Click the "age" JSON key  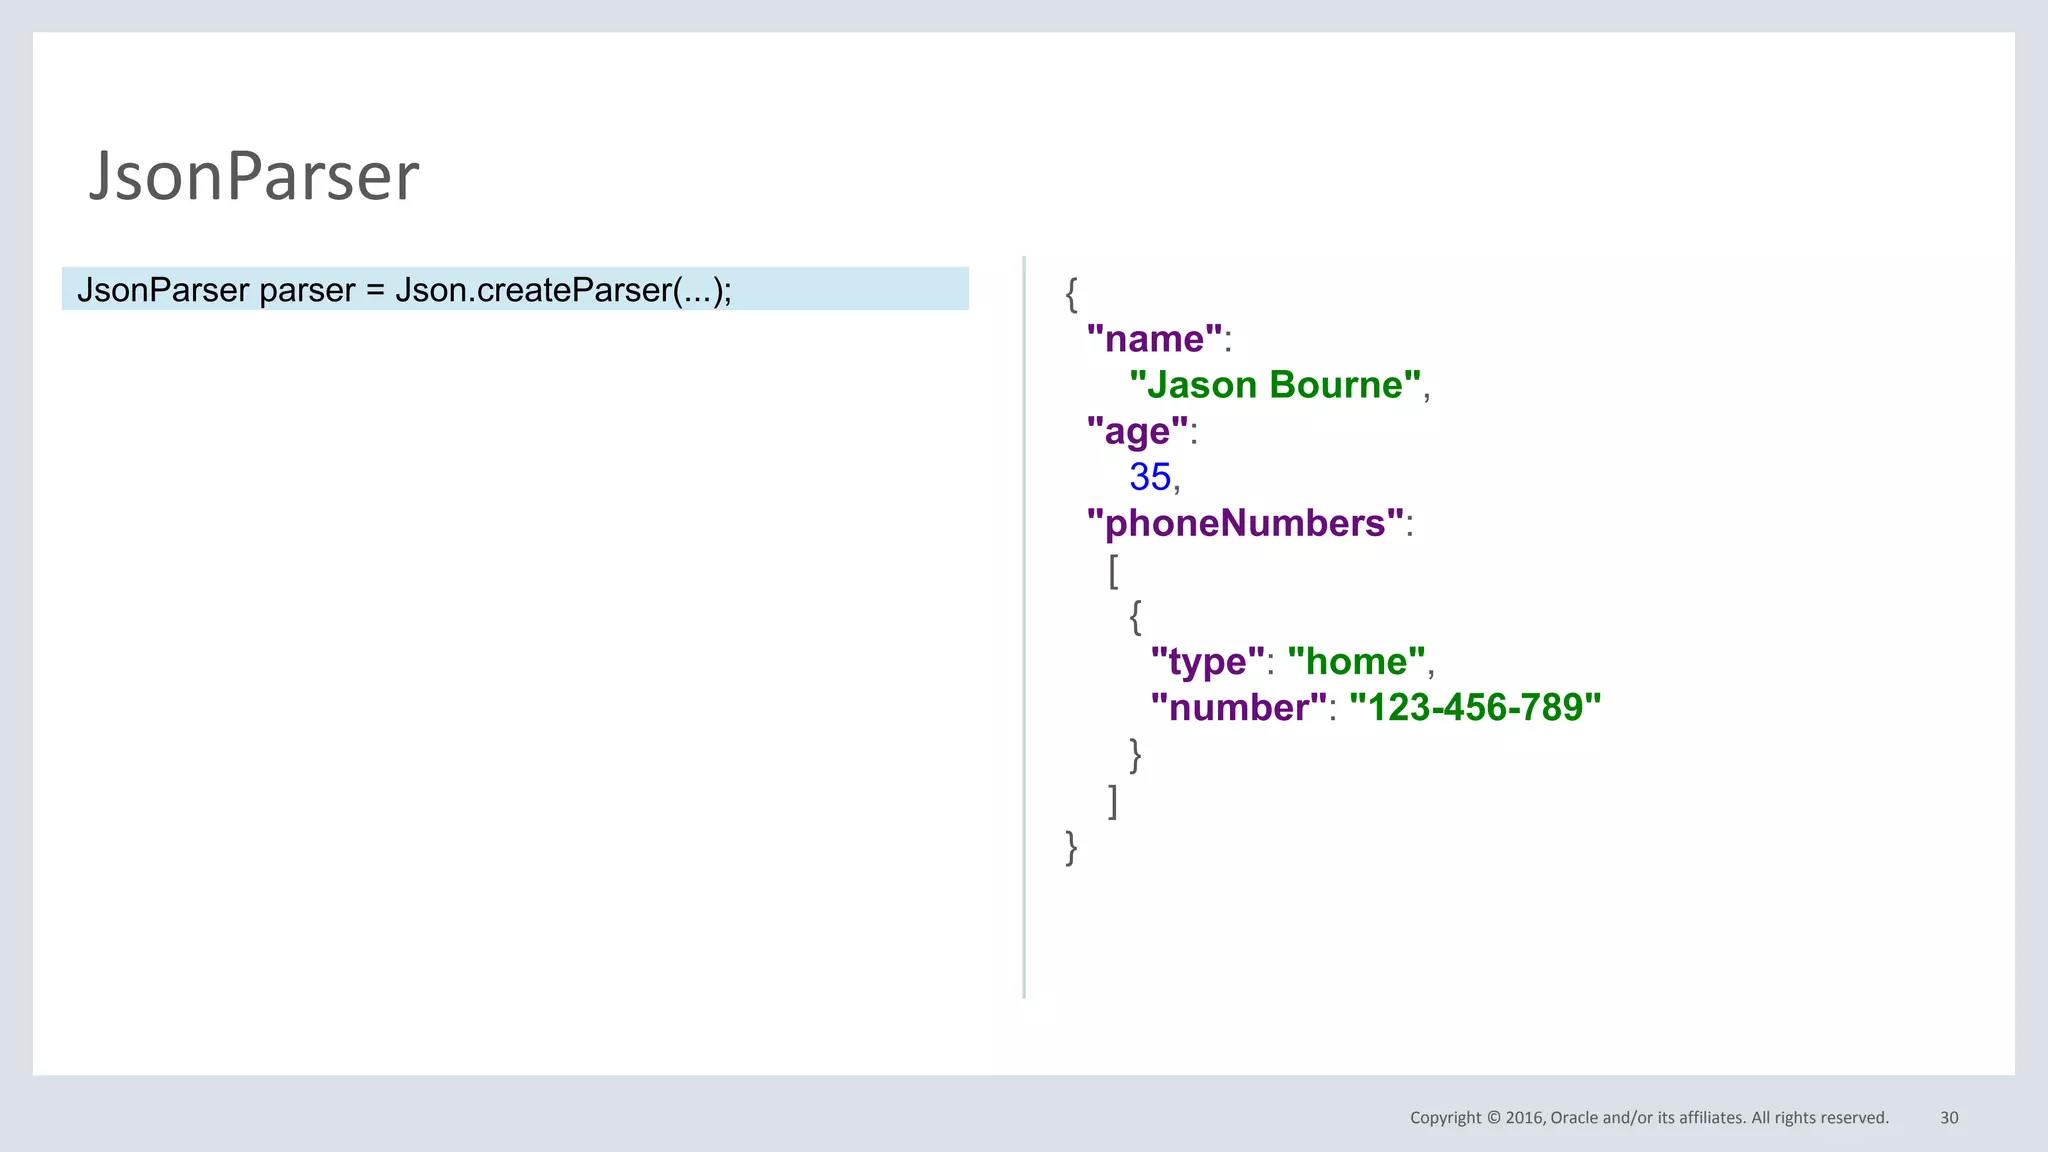point(1137,431)
